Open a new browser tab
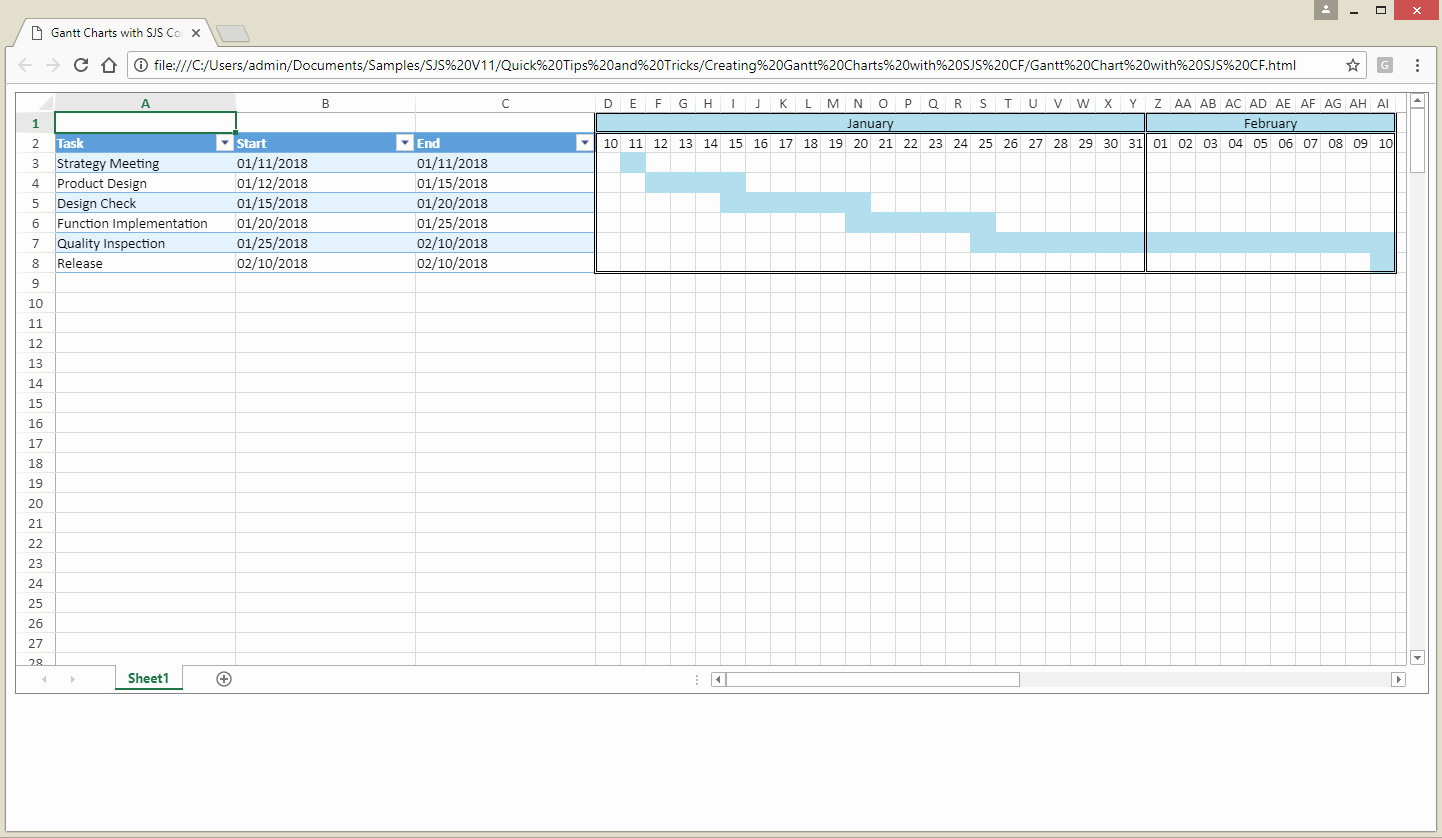The image size is (1442, 838). pyautogui.click(x=232, y=34)
